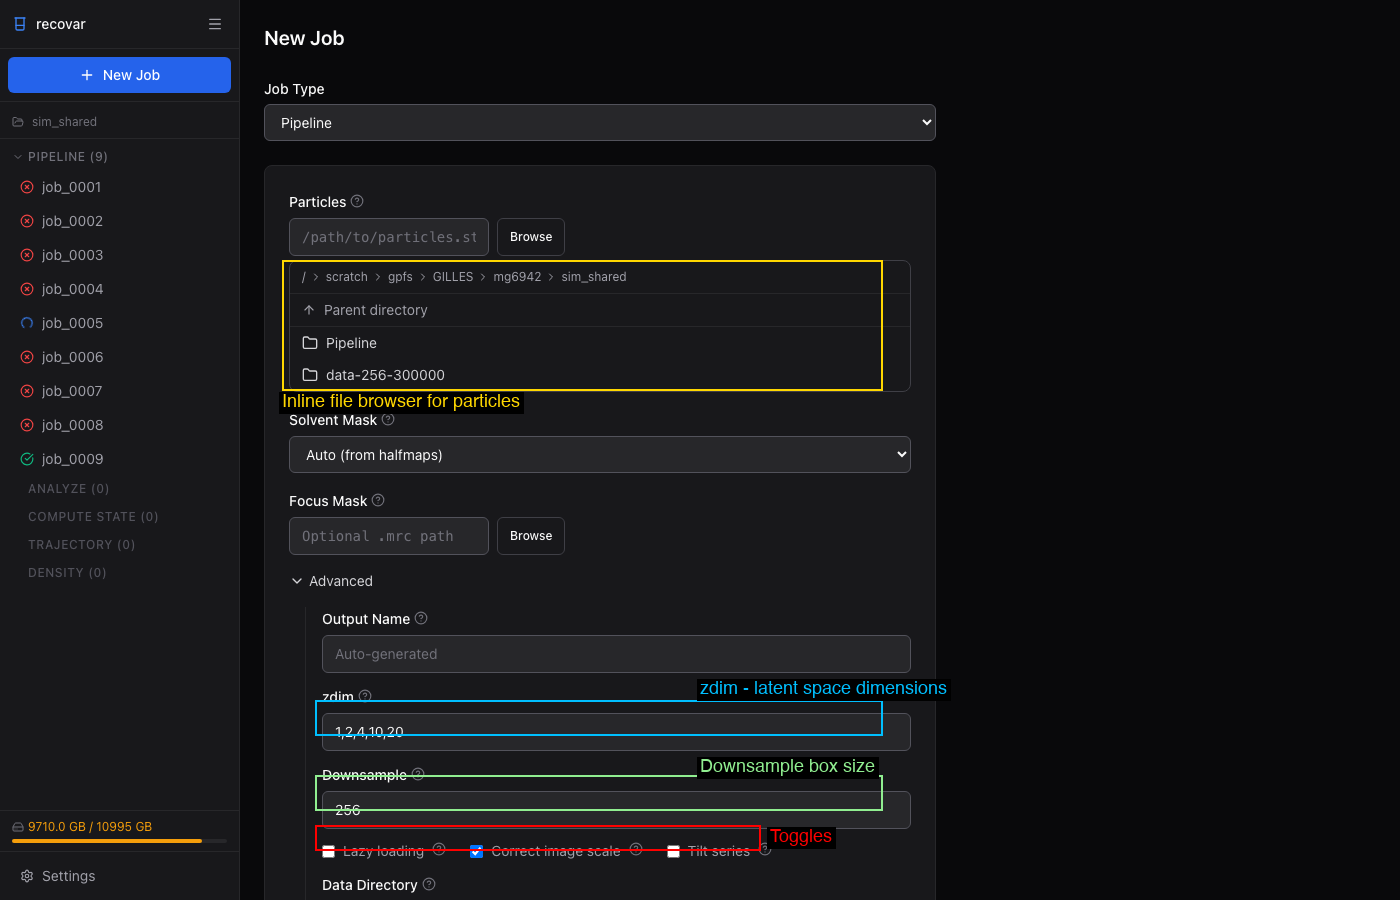Screen dimensions: 1400x900
Task: Click the disk usage progress bar
Action: pos(119,841)
